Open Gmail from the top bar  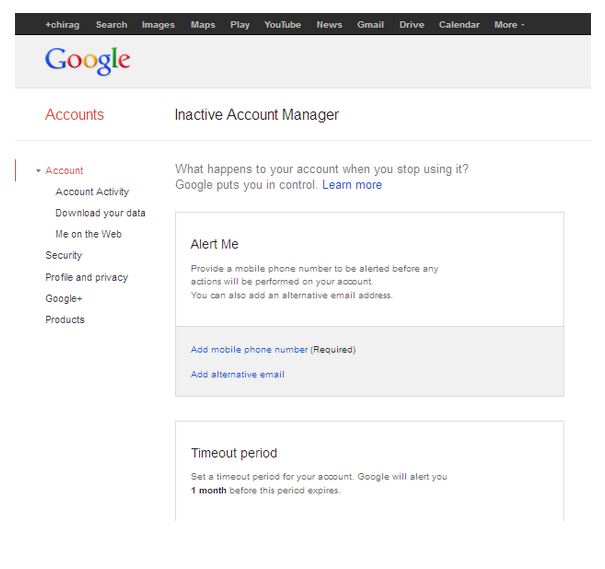pos(370,25)
